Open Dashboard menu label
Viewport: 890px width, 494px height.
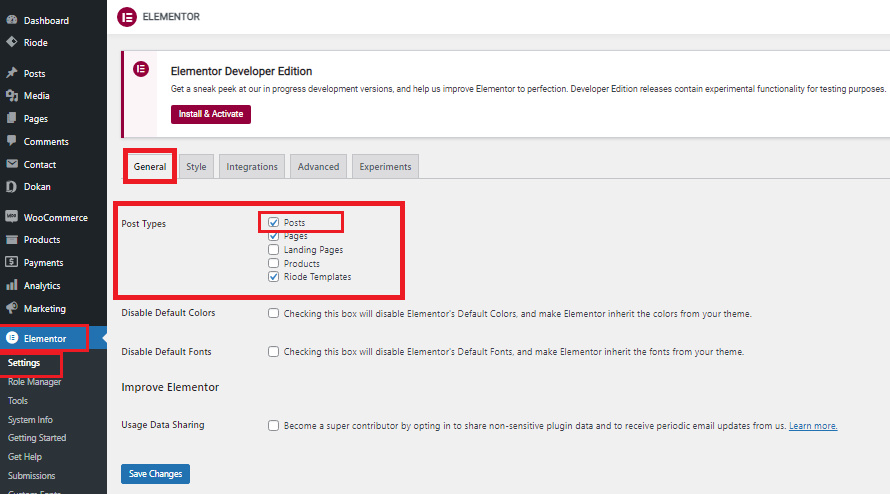46,20
